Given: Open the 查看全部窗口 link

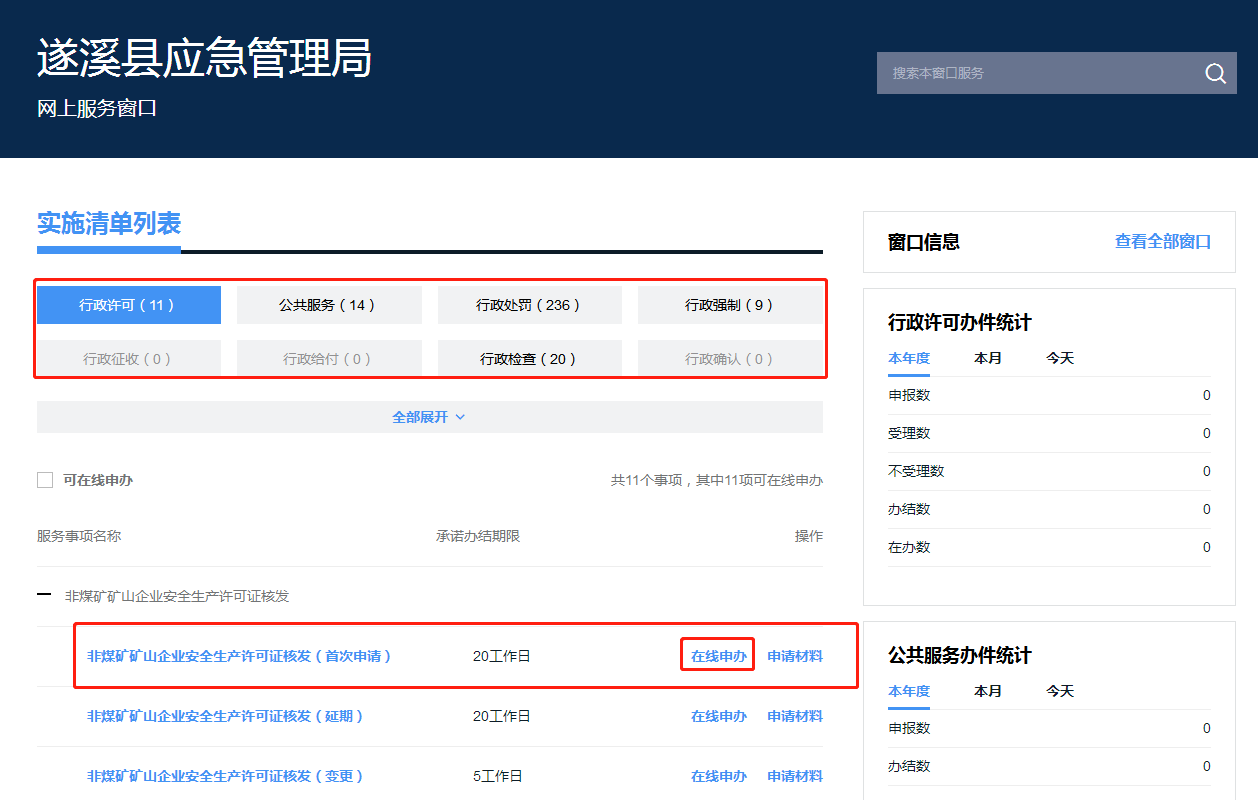Looking at the screenshot, I should click(x=1162, y=242).
